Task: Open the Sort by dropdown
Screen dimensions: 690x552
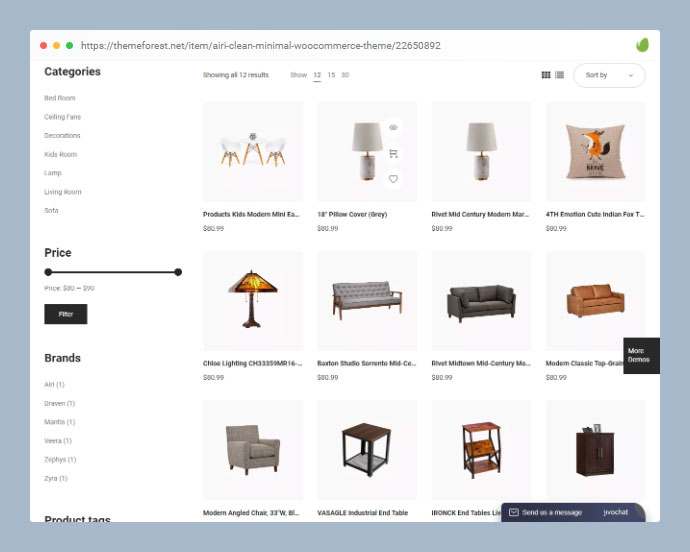Action: coord(609,75)
